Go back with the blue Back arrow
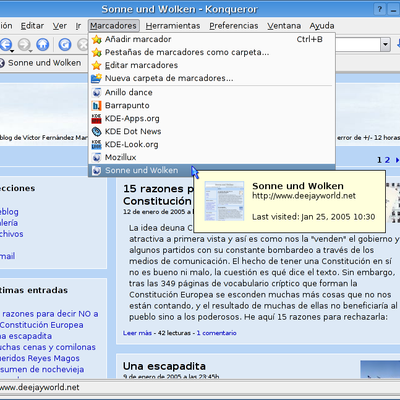 click(6, 44)
